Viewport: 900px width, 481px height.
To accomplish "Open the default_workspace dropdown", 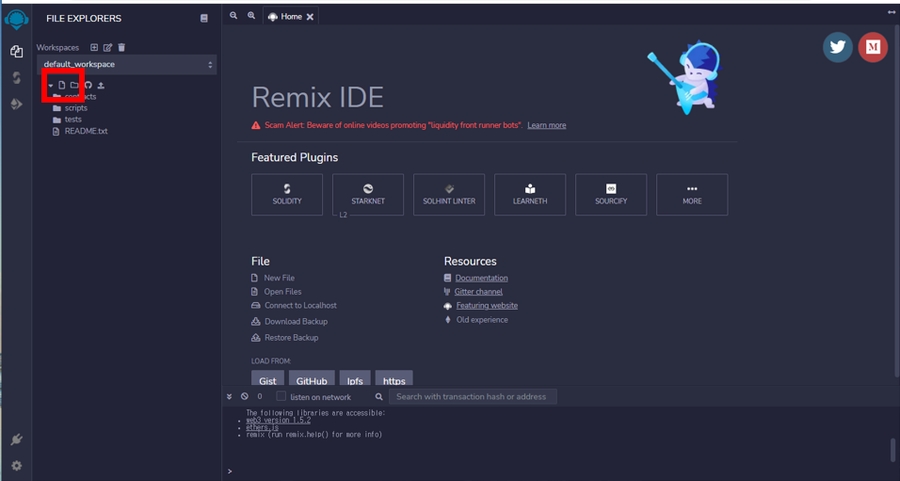I will point(127,64).
